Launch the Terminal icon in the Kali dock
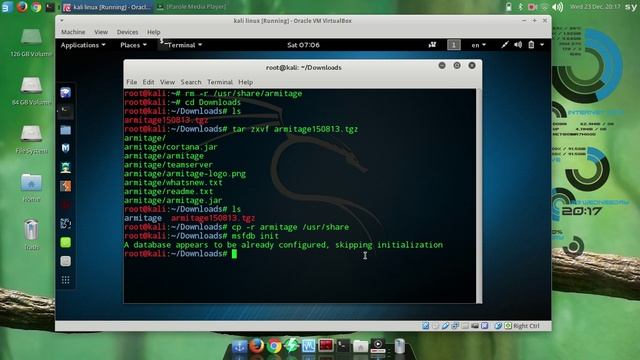The height and width of the screenshot is (360, 640). pyautogui.click(x=65, y=110)
